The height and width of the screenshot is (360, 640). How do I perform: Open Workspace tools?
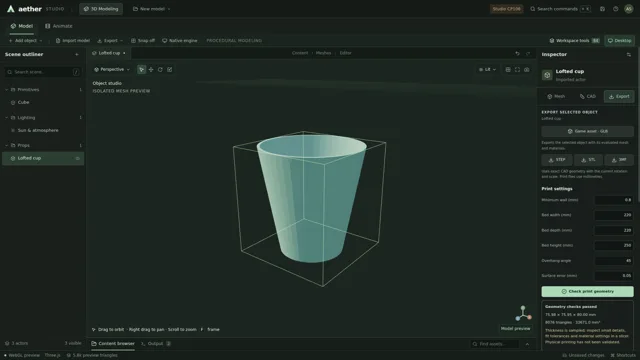click(x=574, y=40)
